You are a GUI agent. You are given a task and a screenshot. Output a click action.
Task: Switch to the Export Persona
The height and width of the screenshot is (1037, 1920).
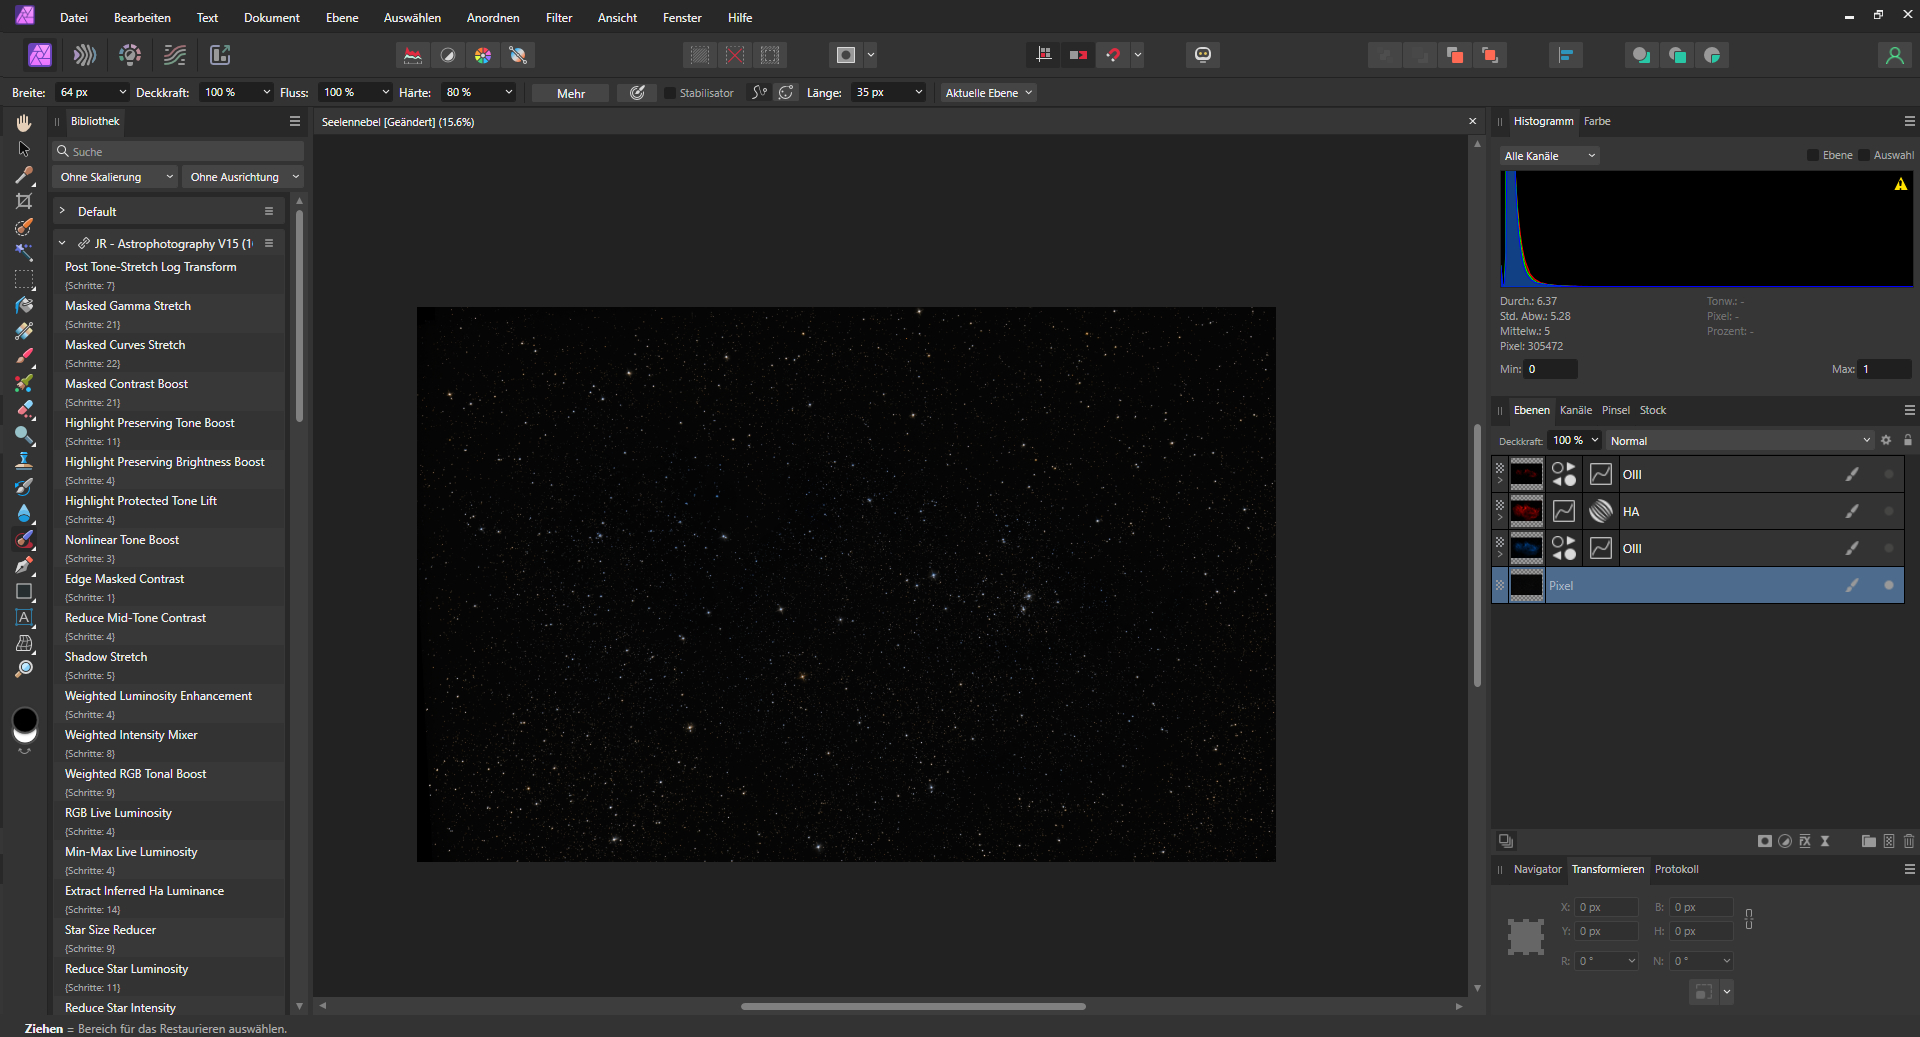coord(220,55)
